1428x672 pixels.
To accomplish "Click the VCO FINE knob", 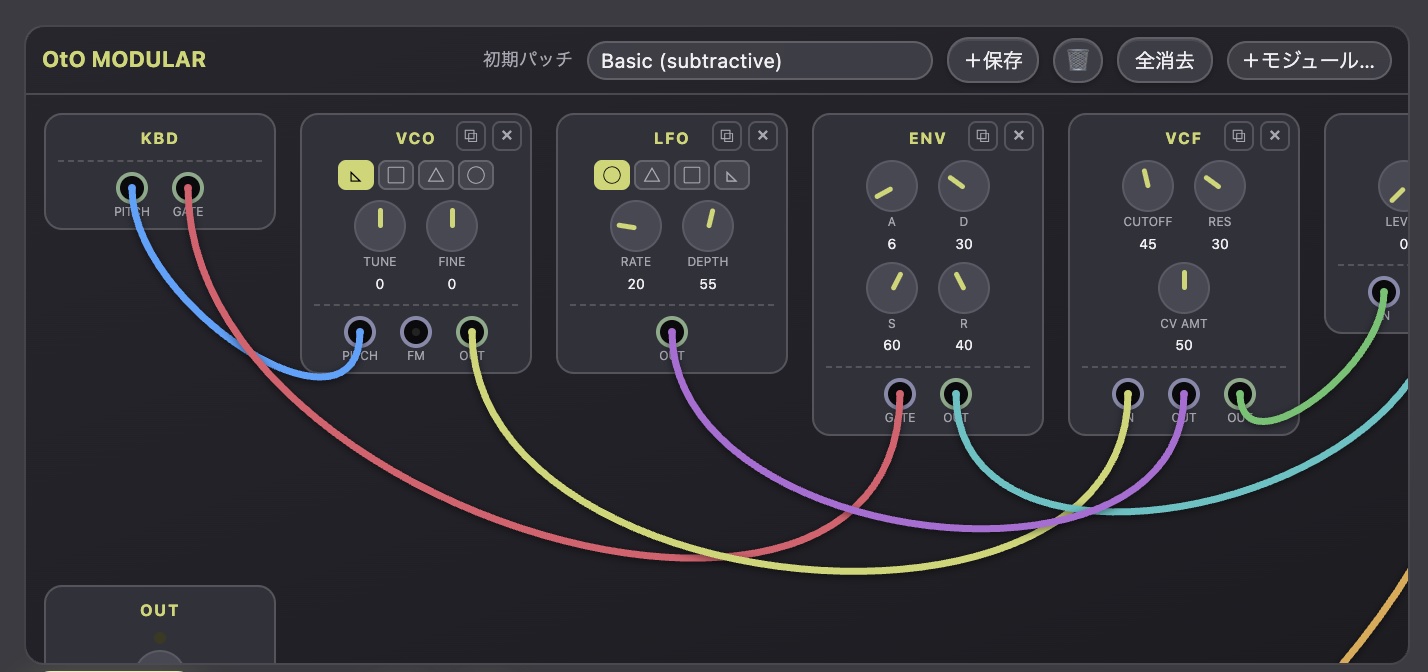I will point(452,226).
